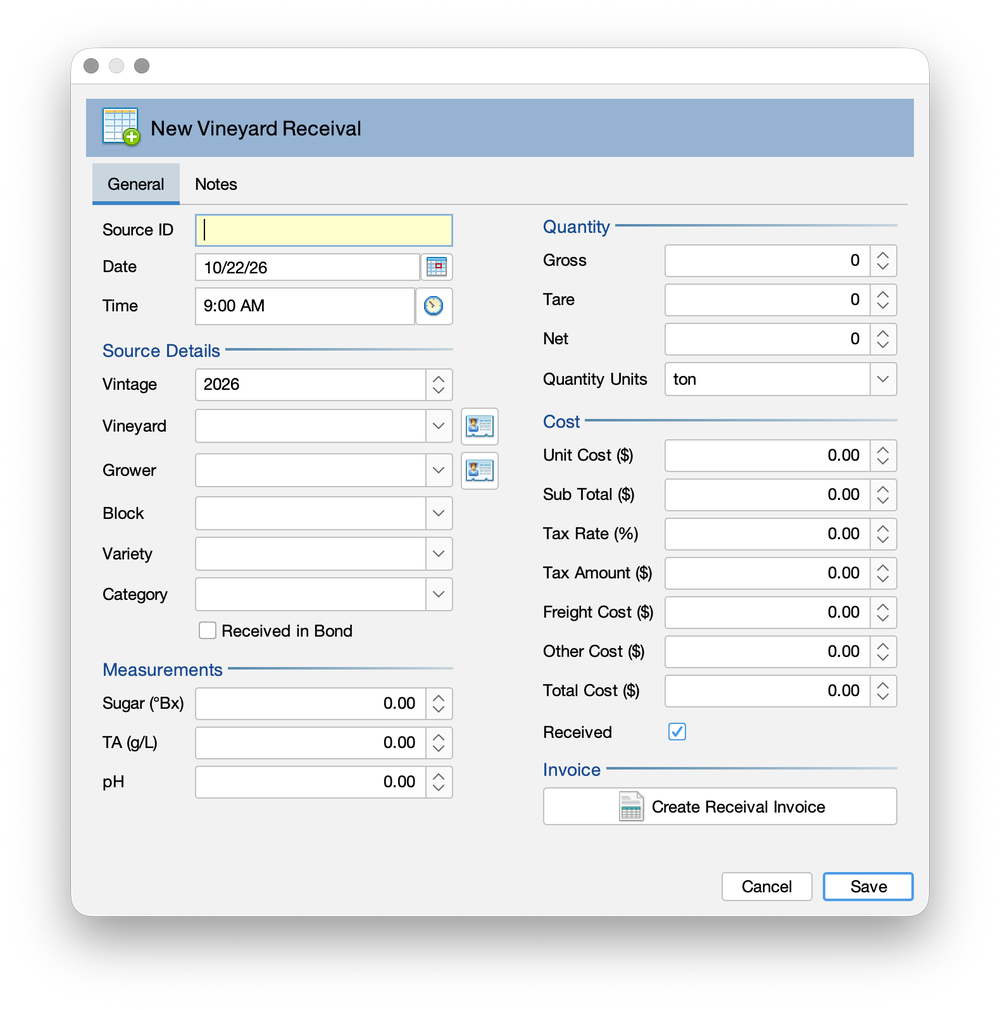Click the Sub Total stepper
This screenshot has height=1010, width=1000.
[883, 495]
